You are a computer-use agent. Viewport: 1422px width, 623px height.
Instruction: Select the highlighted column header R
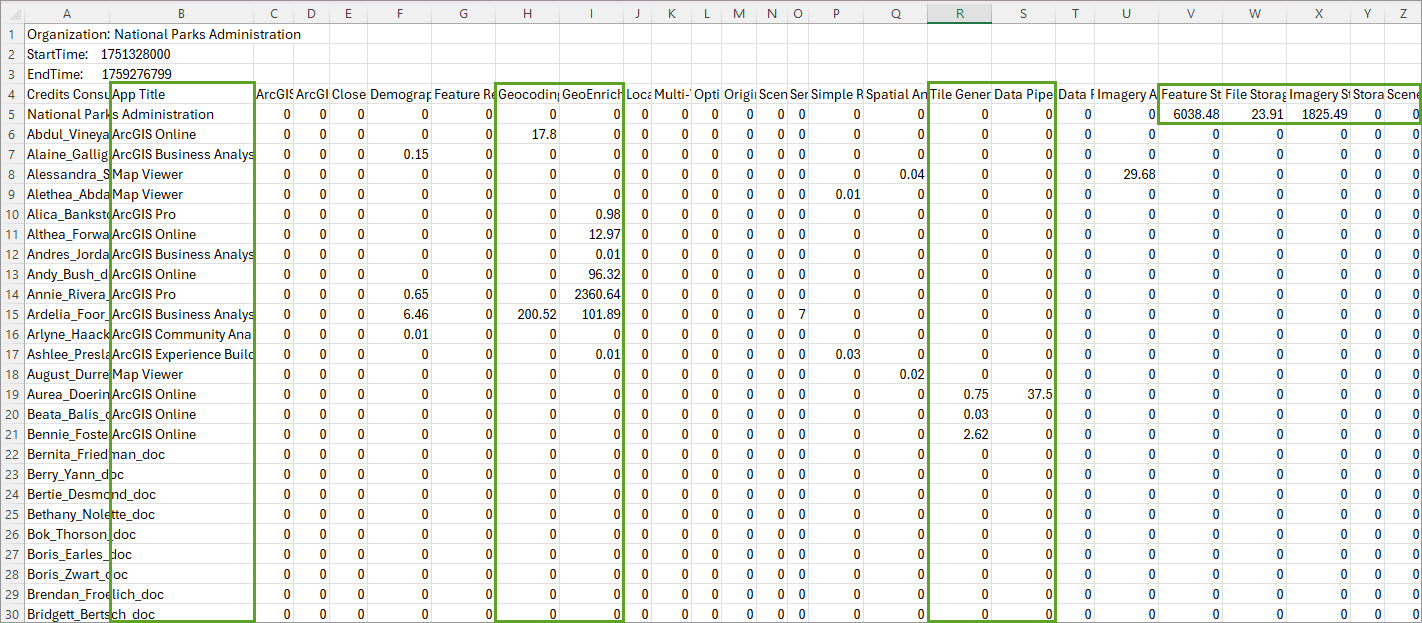(x=959, y=13)
